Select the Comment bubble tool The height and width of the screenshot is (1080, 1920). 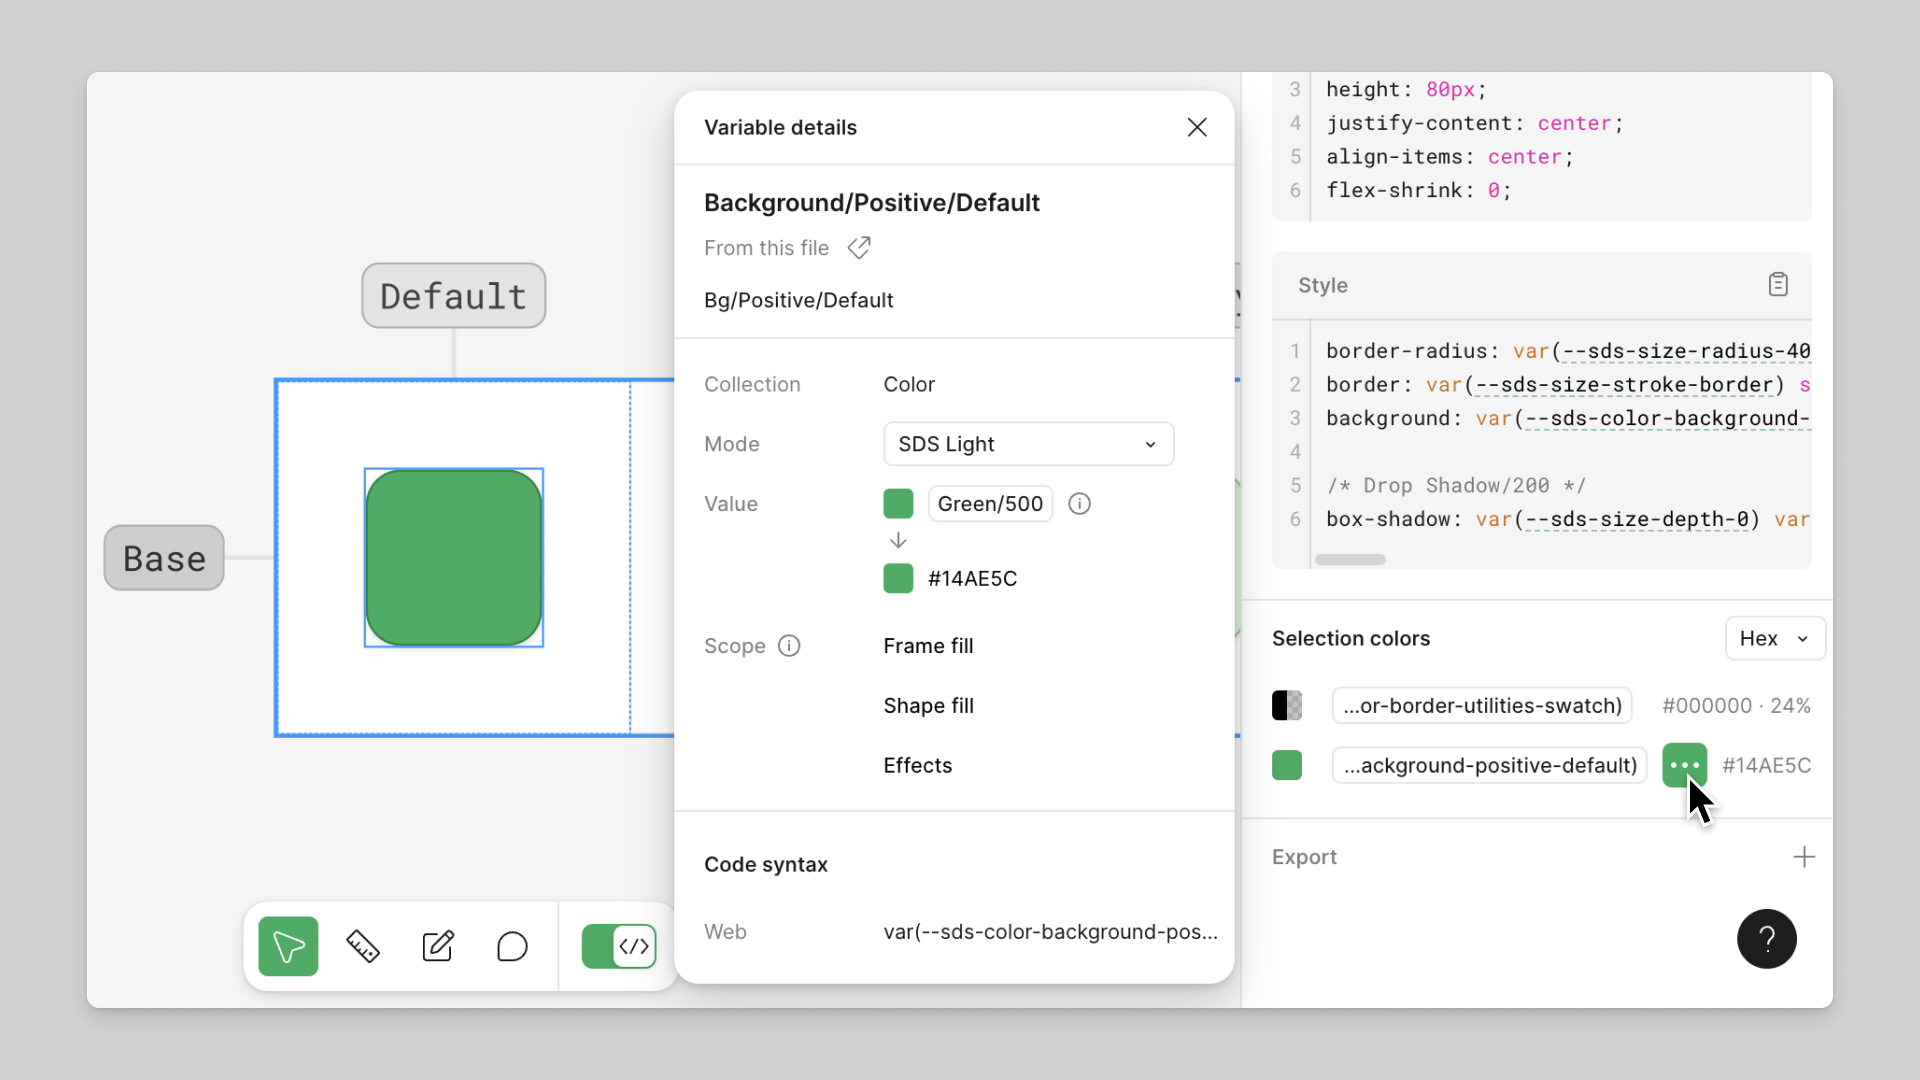512,946
